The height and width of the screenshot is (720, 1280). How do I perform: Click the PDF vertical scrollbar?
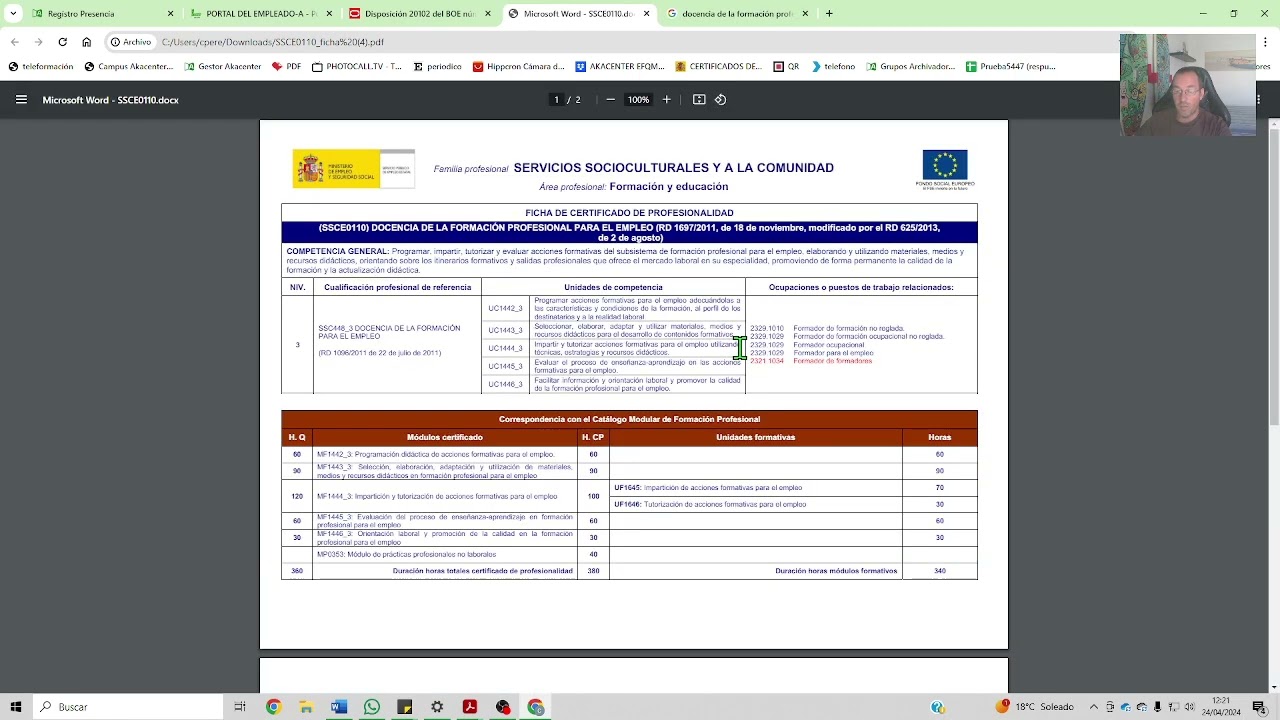(1274, 277)
